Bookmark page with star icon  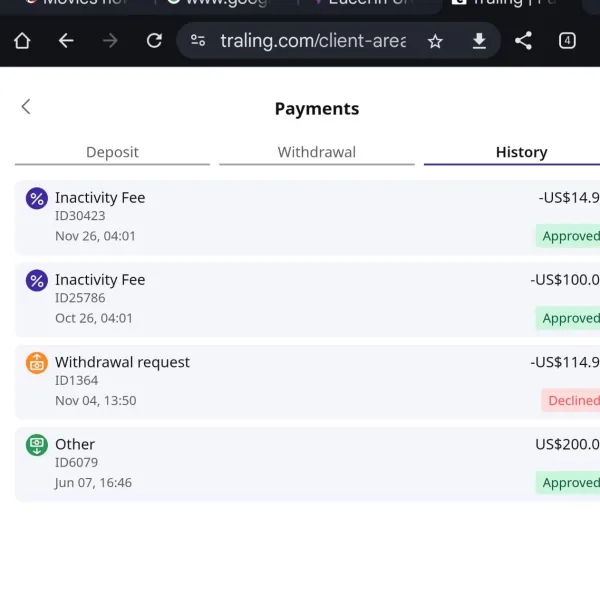pyautogui.click(x=435, y=41)
